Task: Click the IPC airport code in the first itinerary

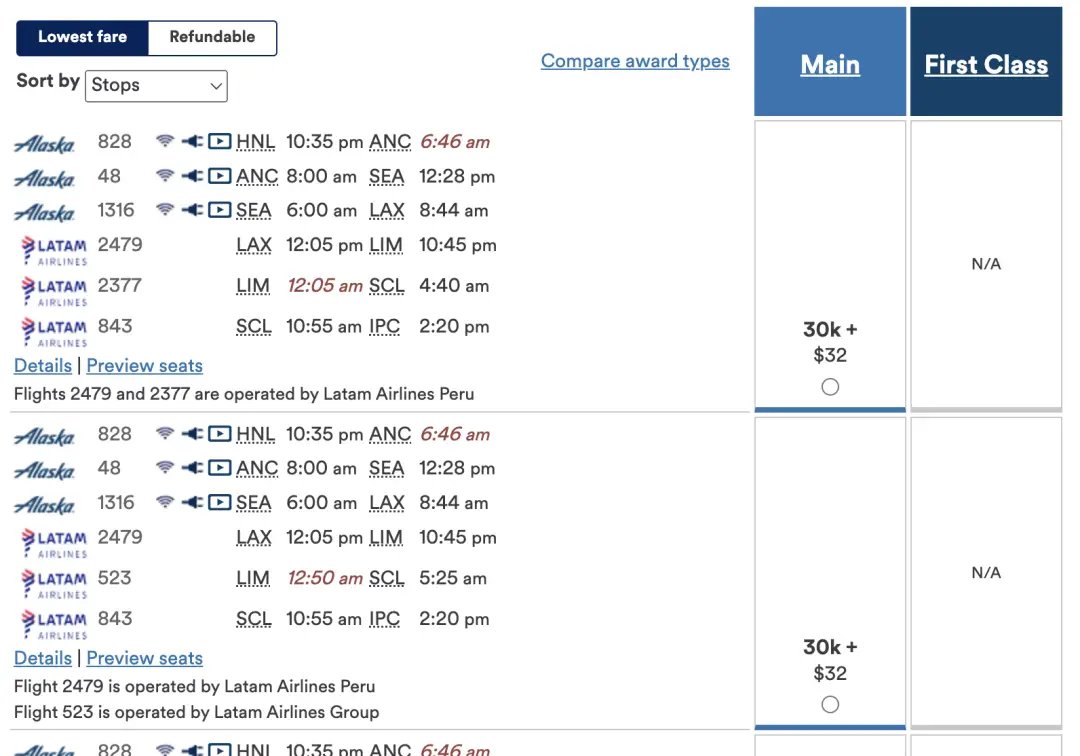Action: (384, 326)
